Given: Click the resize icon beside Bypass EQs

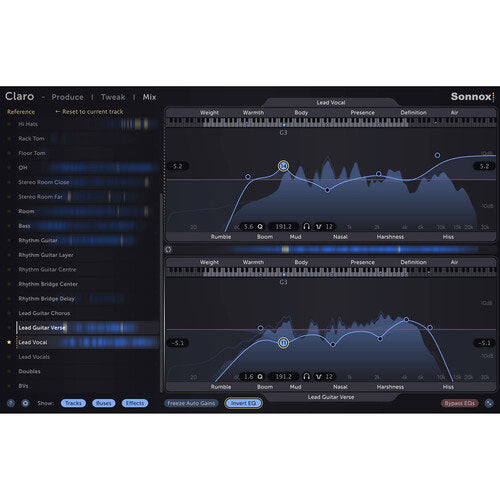Looking at the screenshot, I should point(489,403).
